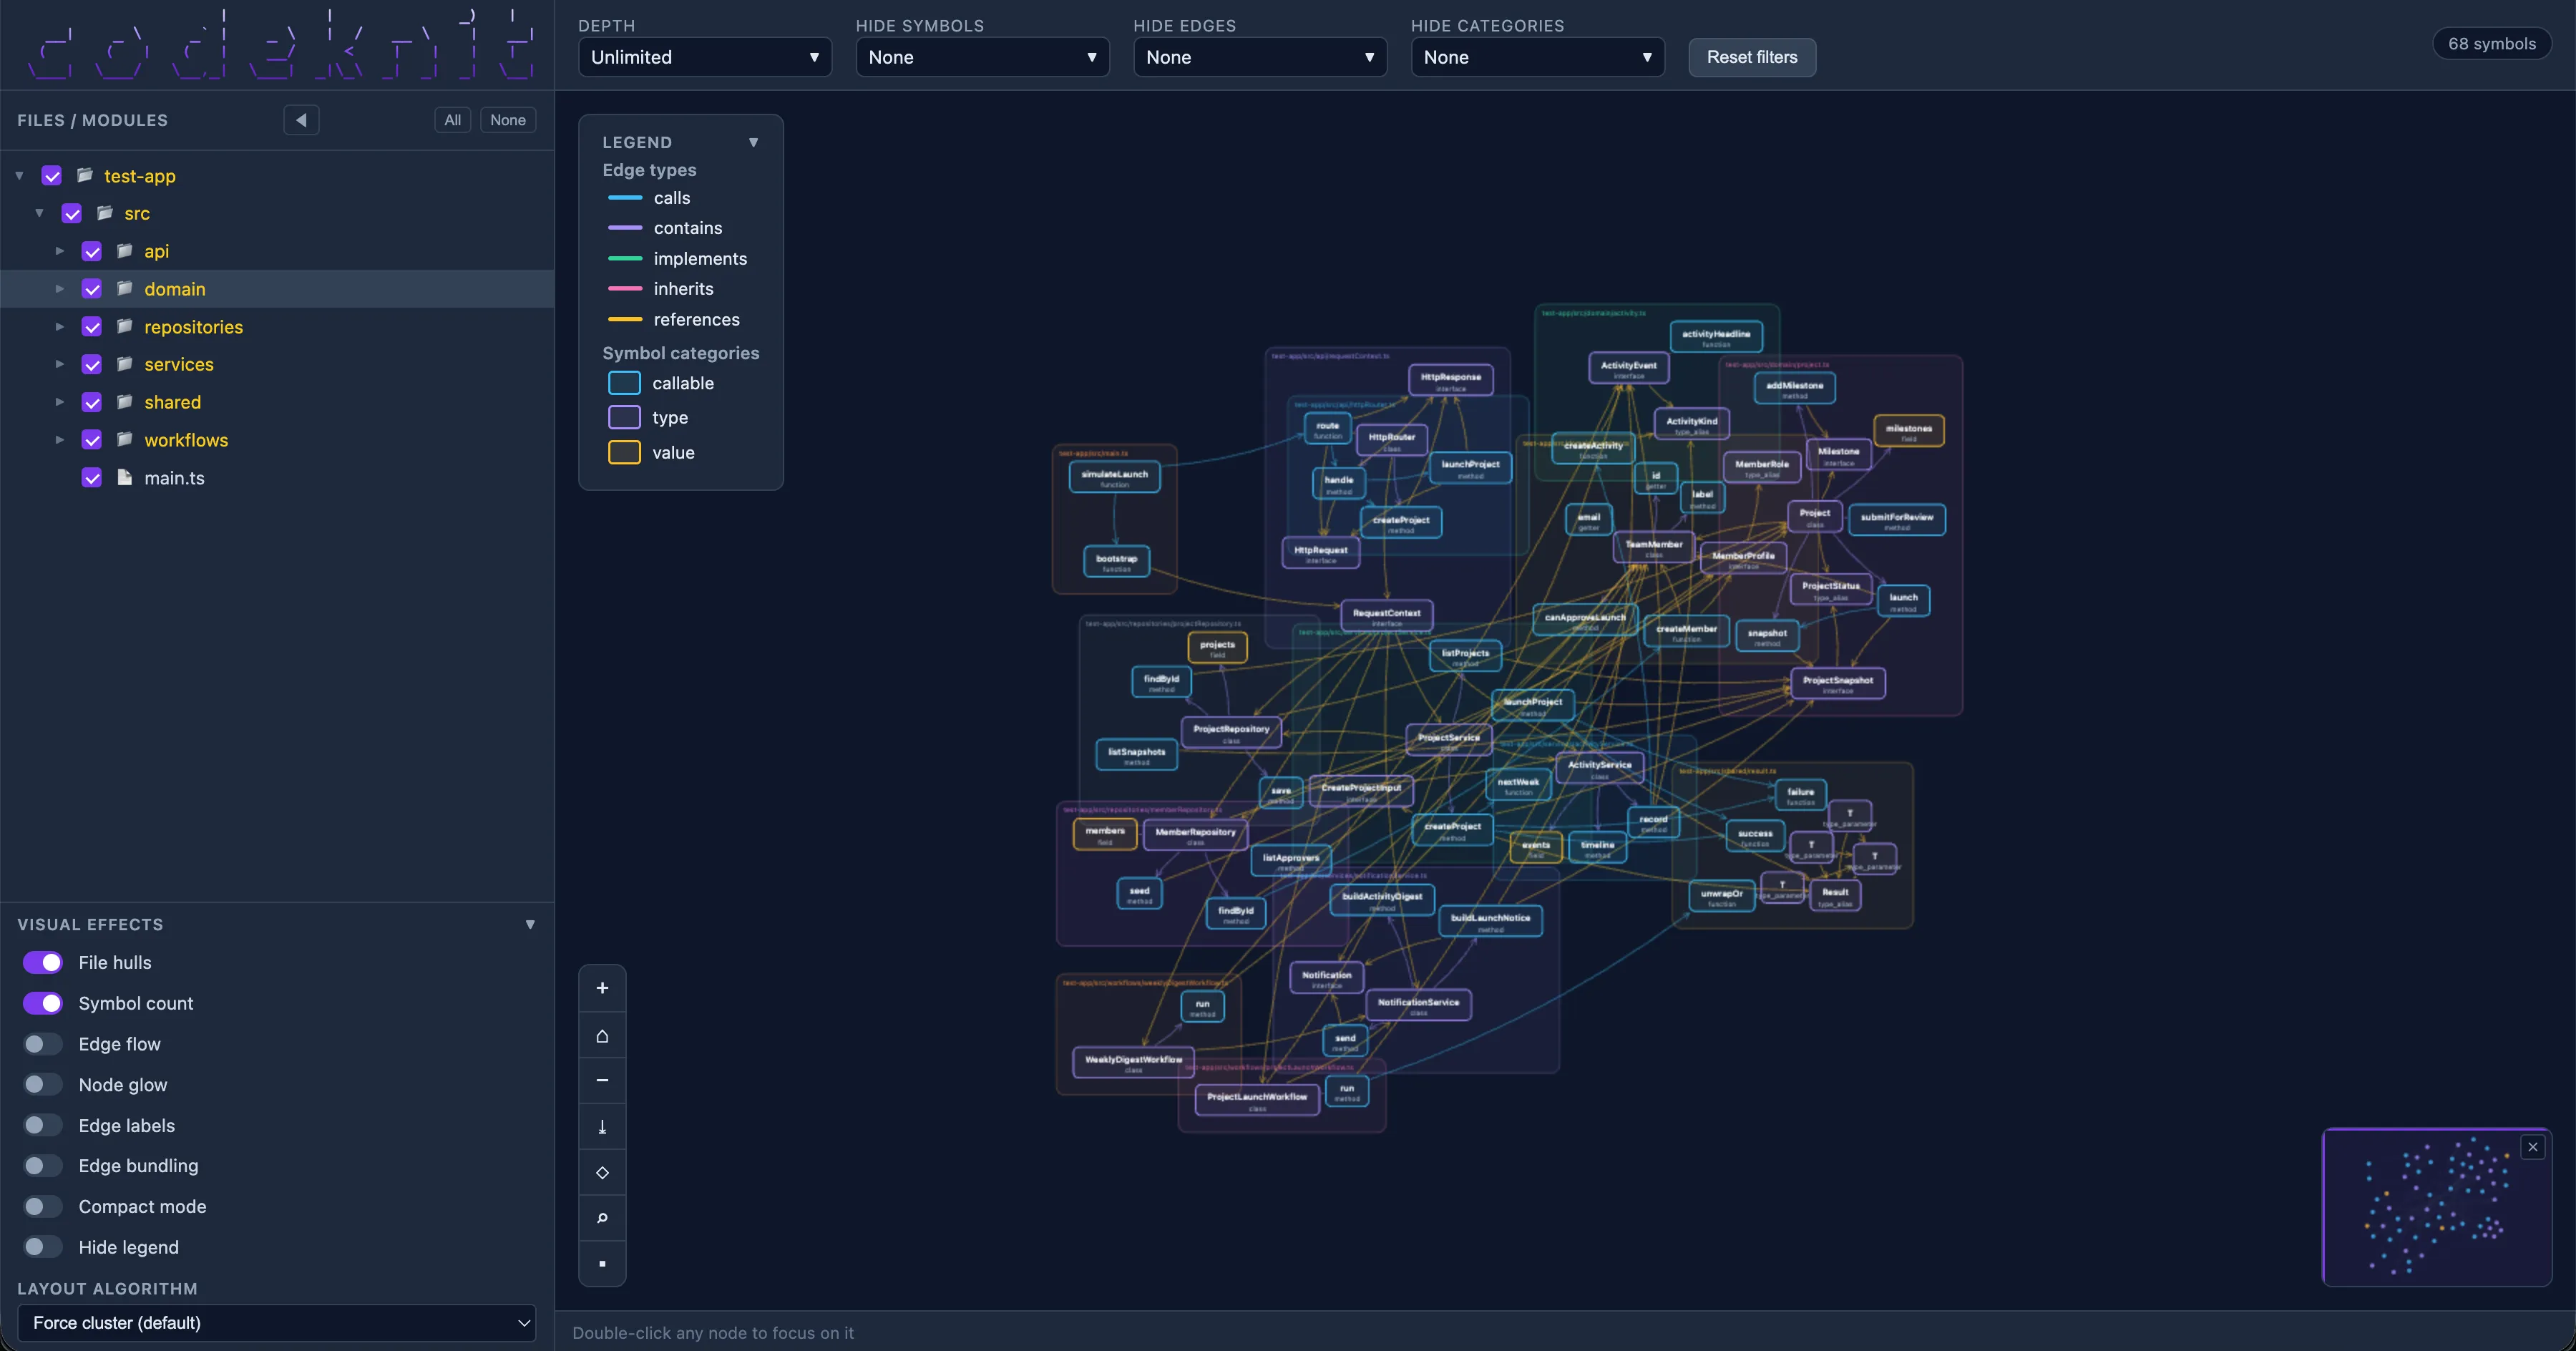Screen dimensions: 2576x1351
Task: Click the value category swatch in legend
Action: pyautogui.click(x=624, y=452)
